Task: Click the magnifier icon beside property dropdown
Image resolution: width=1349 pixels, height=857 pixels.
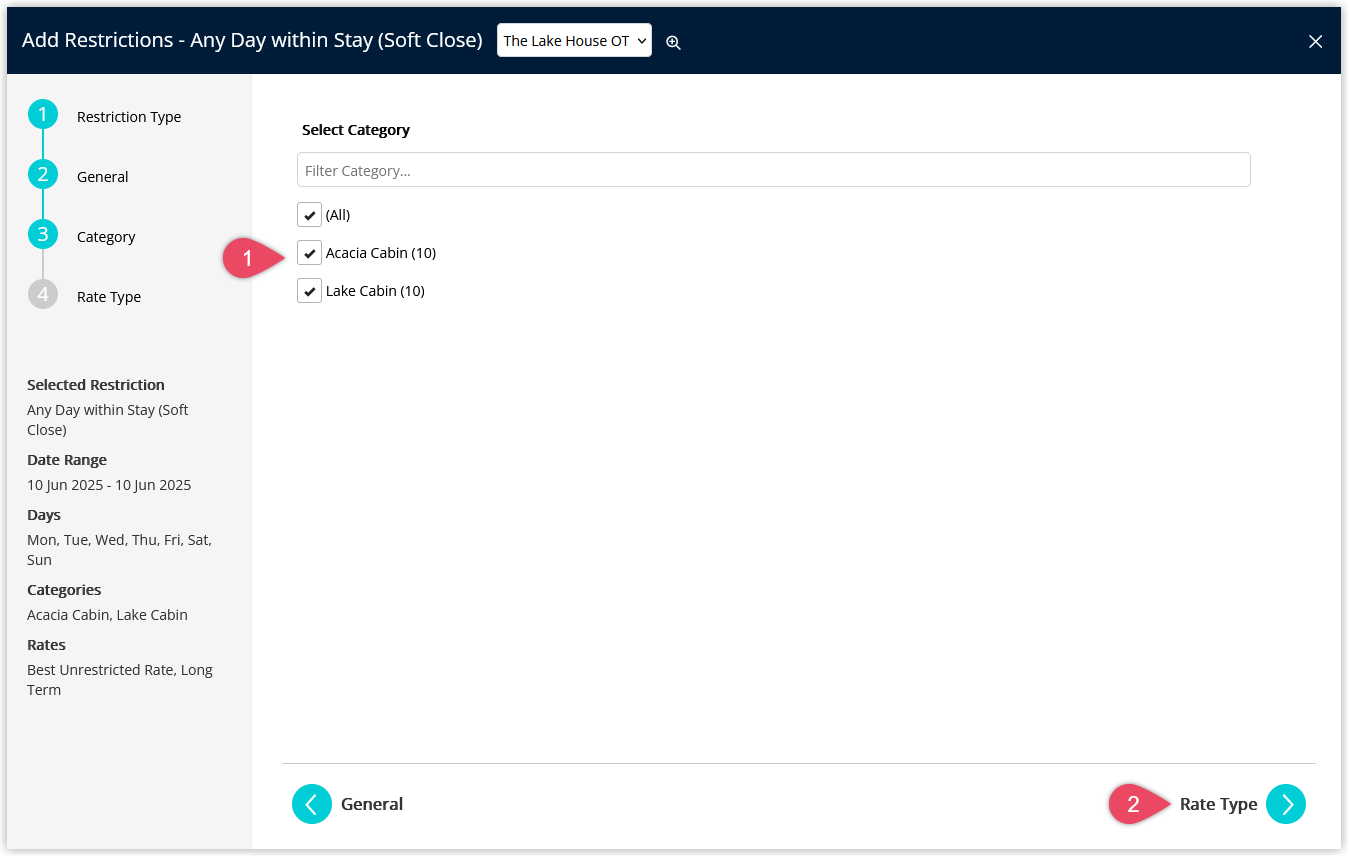Action: coord(674,42)
